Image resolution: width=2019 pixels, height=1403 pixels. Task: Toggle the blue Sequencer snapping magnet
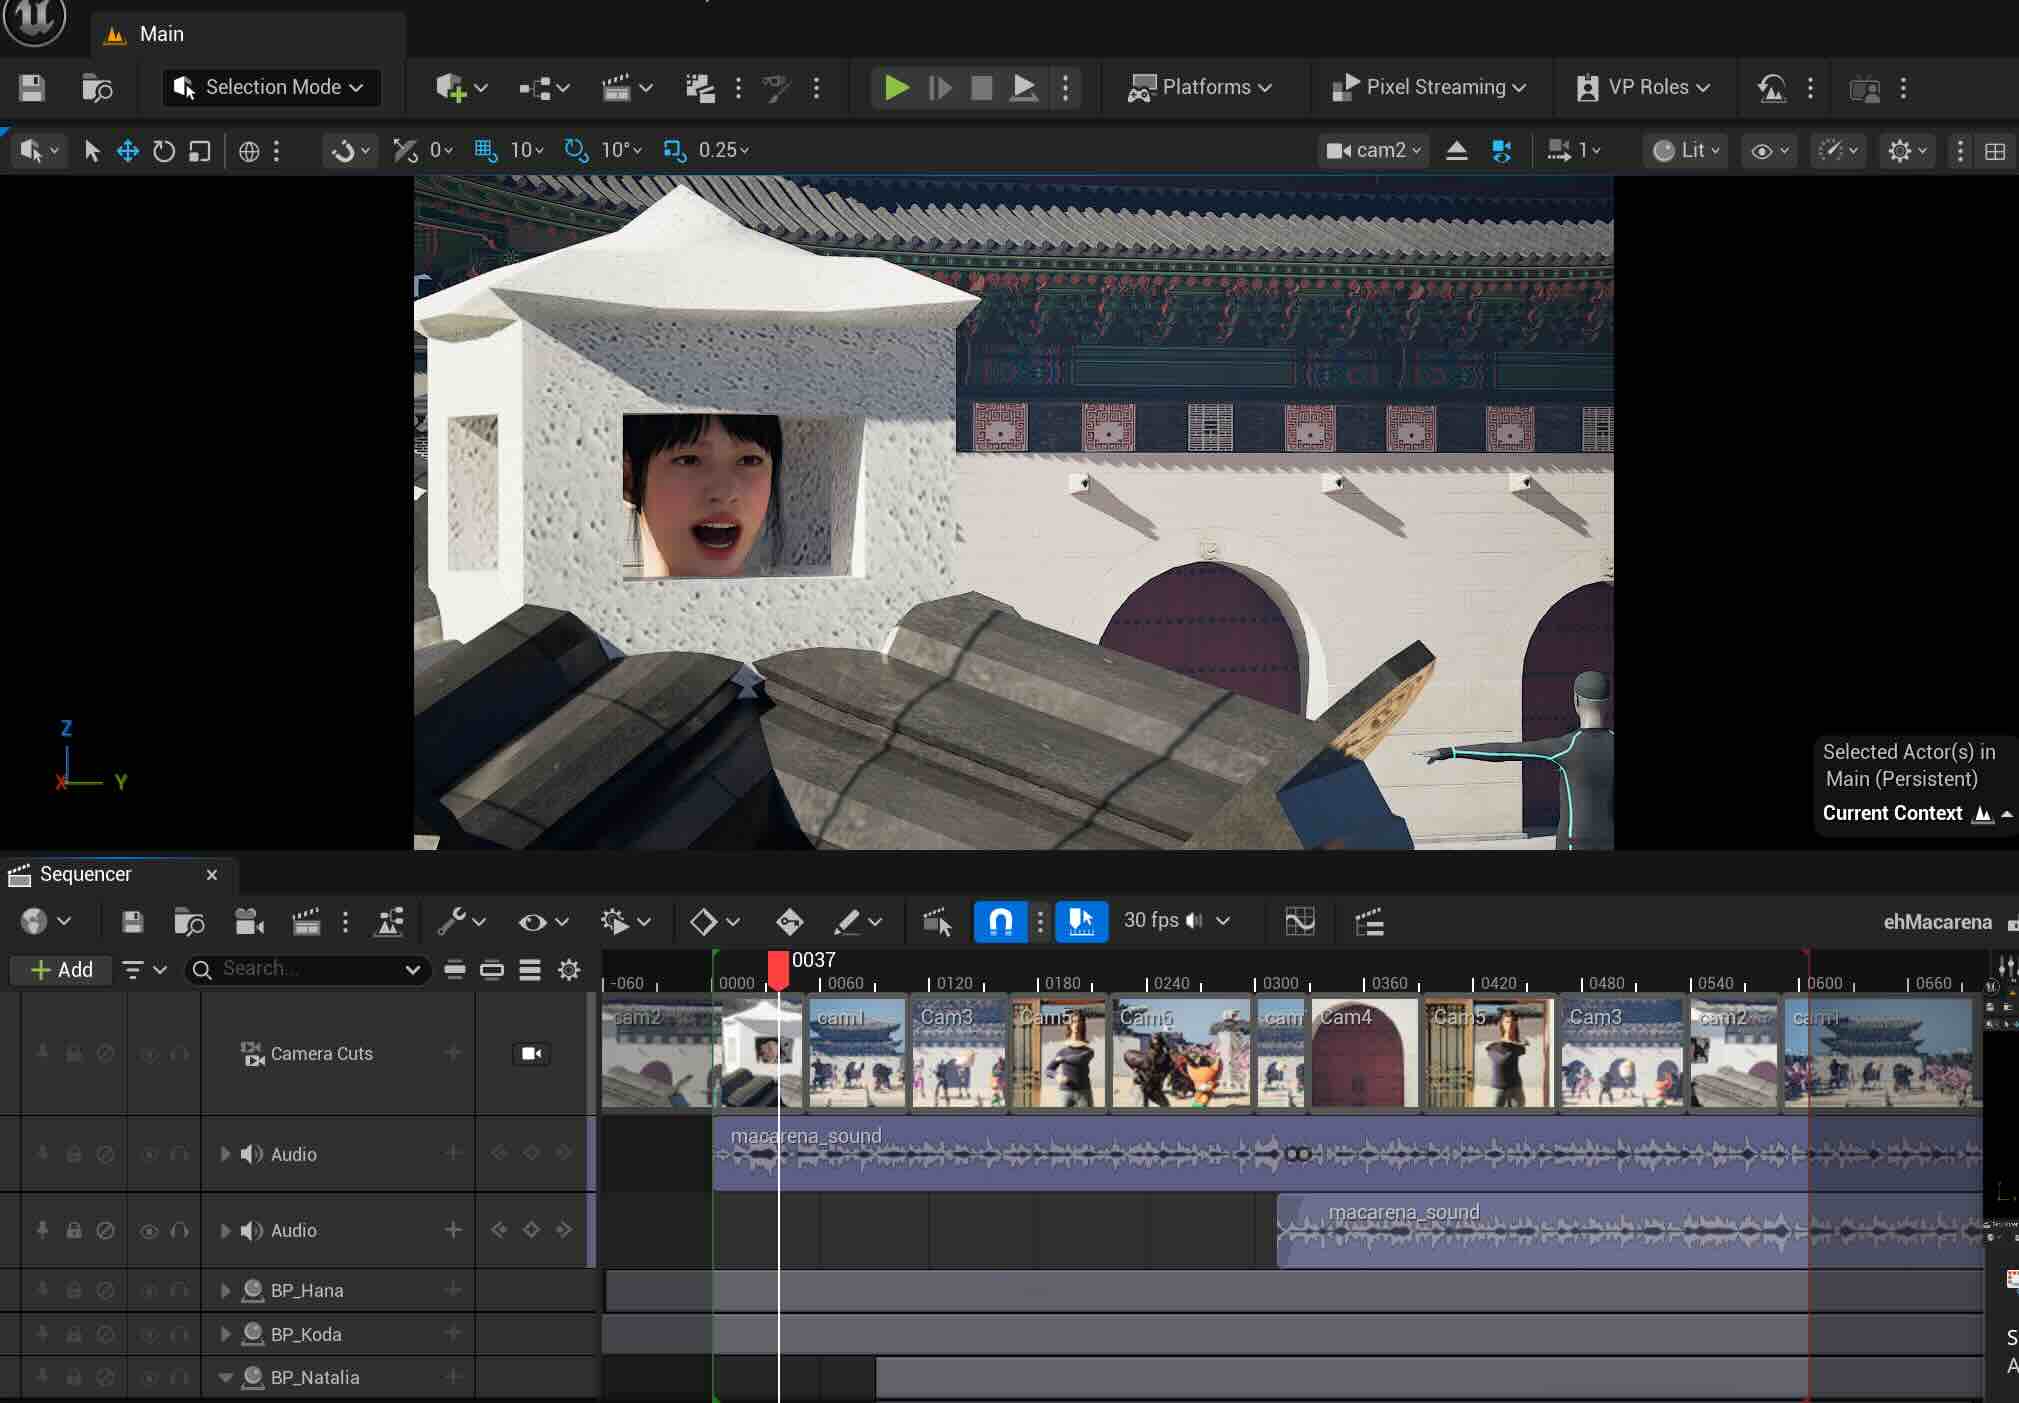point(1000,922)
